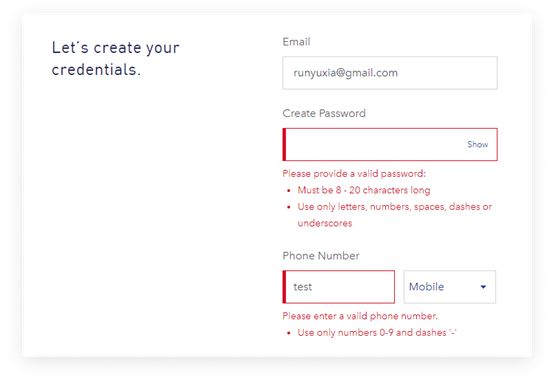Click the "Create Password" label
This screenshot has height=386, width=554.
[324, 113]
